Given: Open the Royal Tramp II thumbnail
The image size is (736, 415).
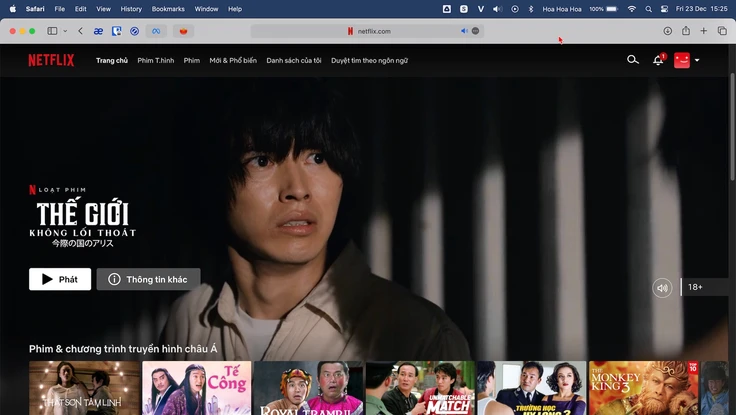Looking at the screenshot, I should click(x=308, y=388).
